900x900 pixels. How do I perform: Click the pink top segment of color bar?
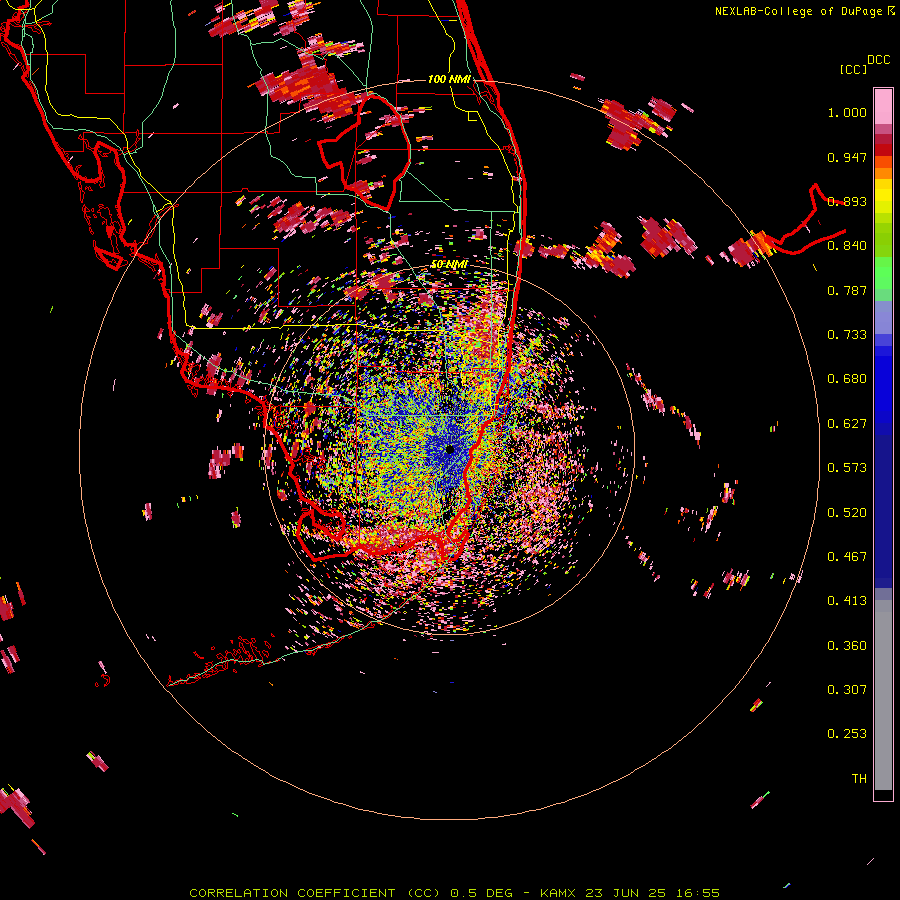click(x=883, y=106)
